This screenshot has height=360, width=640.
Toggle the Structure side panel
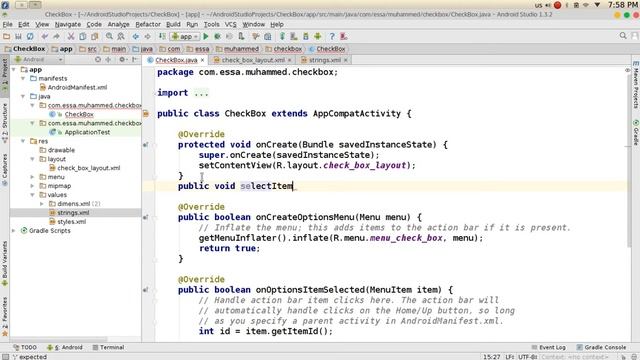coord(4,122)
